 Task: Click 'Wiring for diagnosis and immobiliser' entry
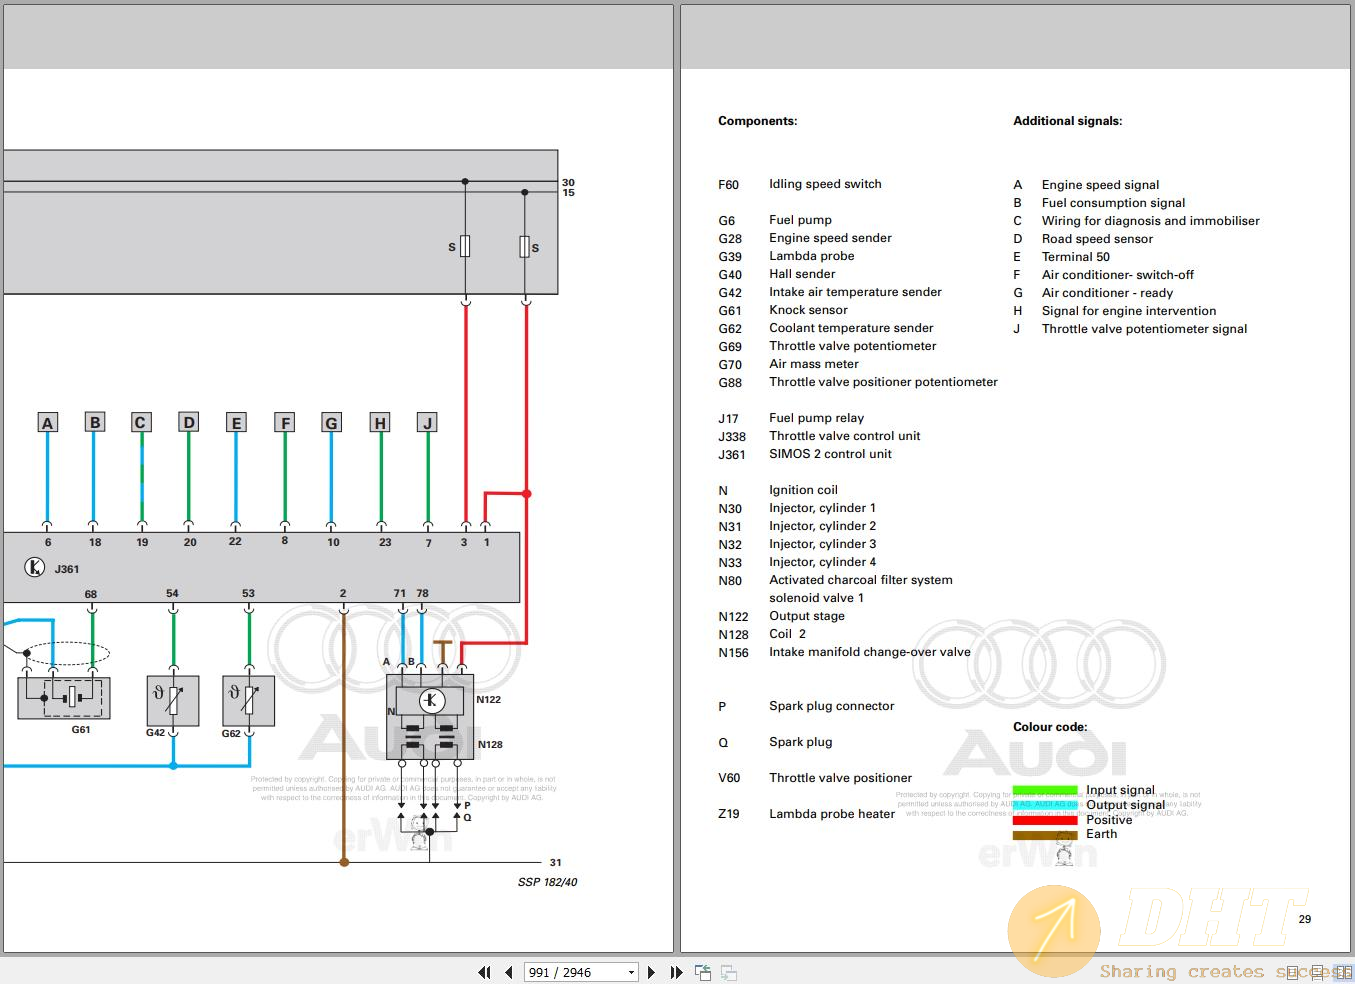(1150, 221)
